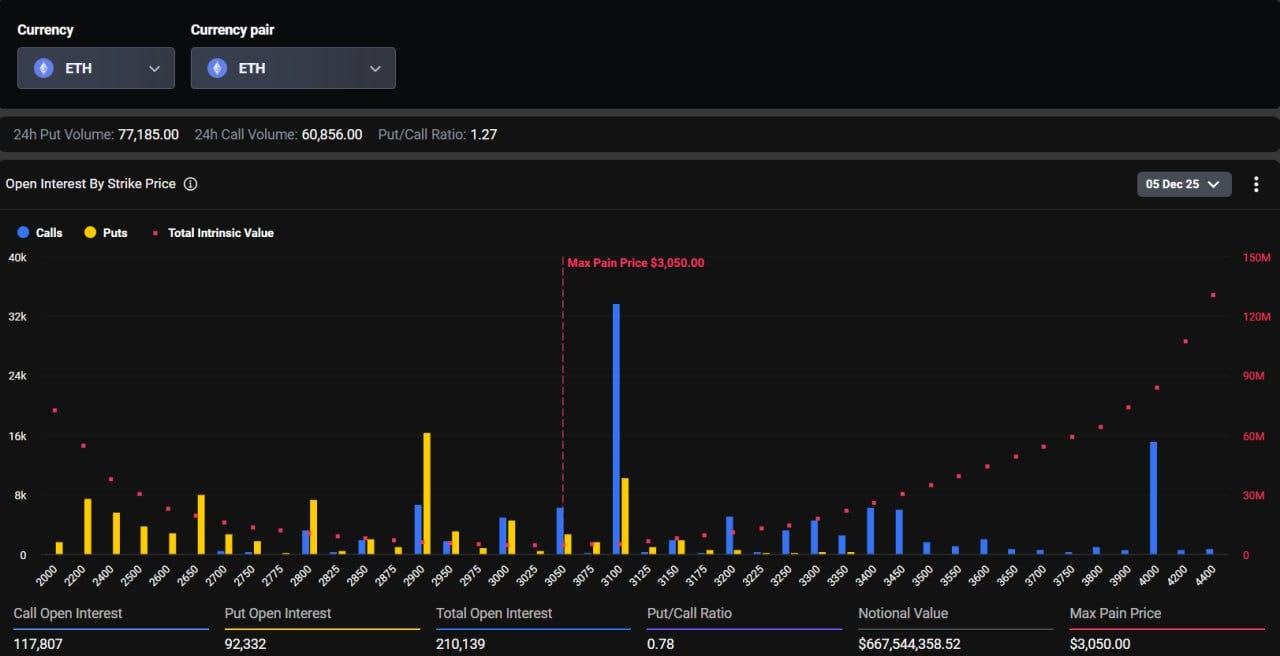Click the yellow put bar at 2200 strike

point(88,527)
